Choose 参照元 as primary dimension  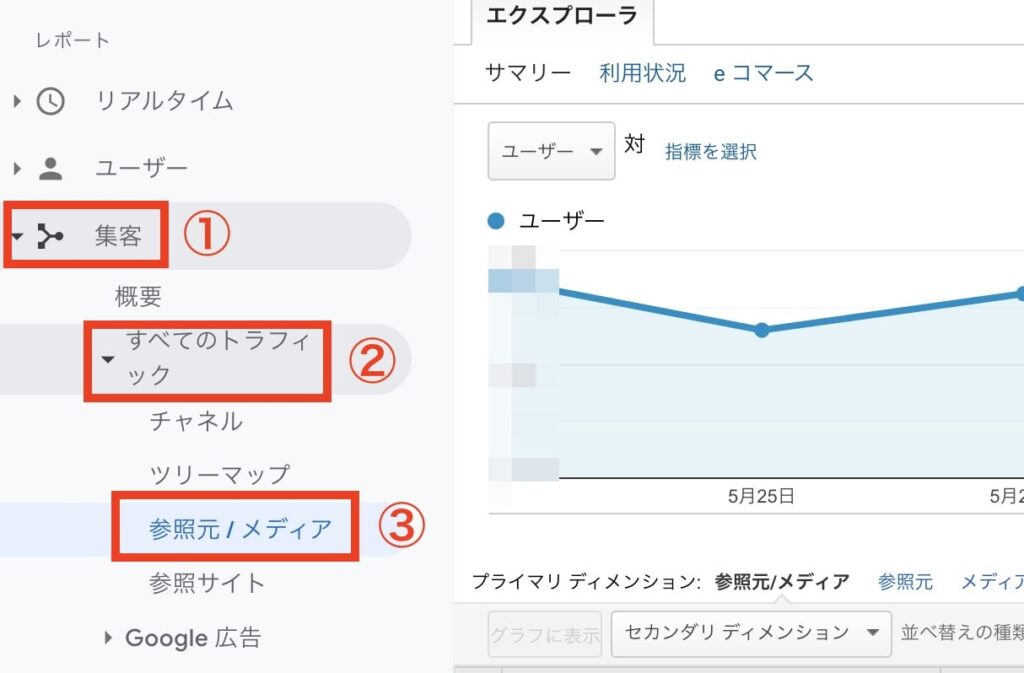coord(904,582)
